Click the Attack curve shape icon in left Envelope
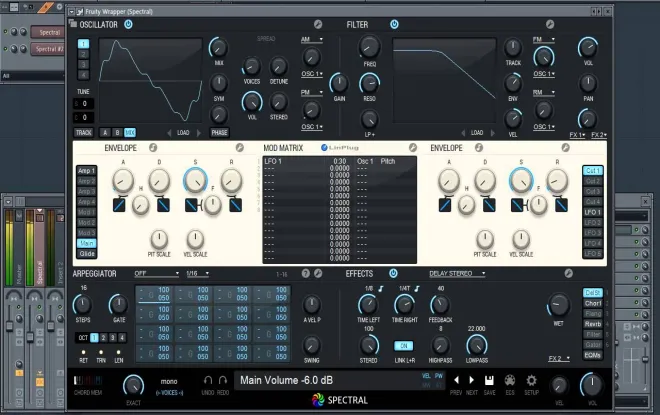This screenshot has width=660, height=415. point(119,205)
